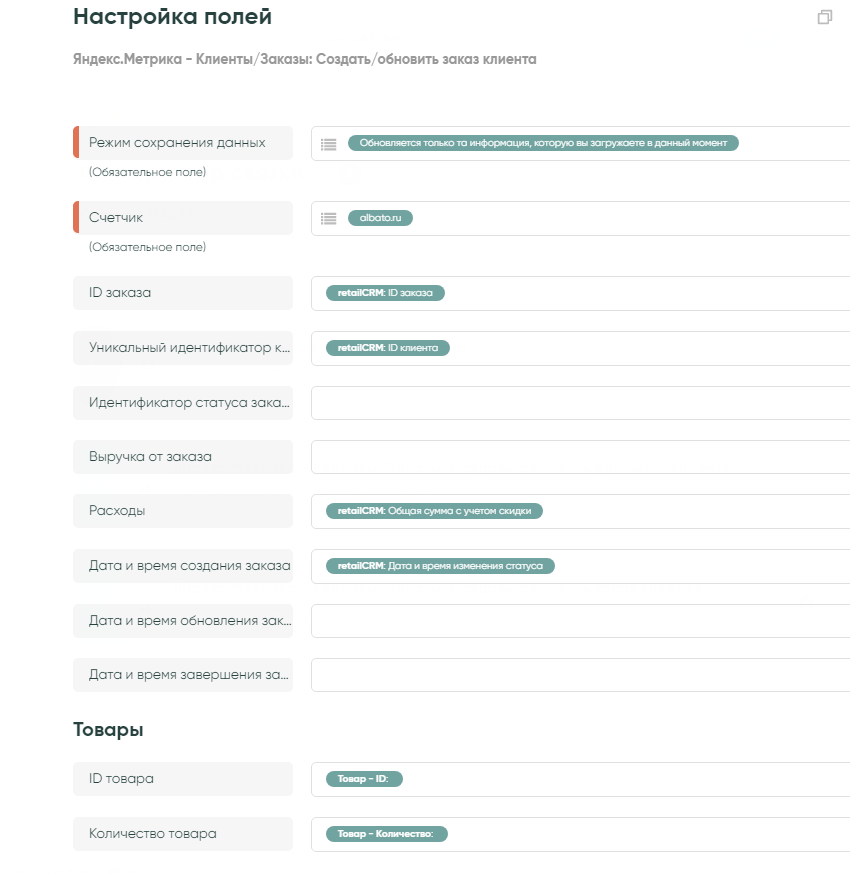Focus the Идентификатор статуса заказа input field
Viewport: 850px width, 876px height.
pos(580,403)
